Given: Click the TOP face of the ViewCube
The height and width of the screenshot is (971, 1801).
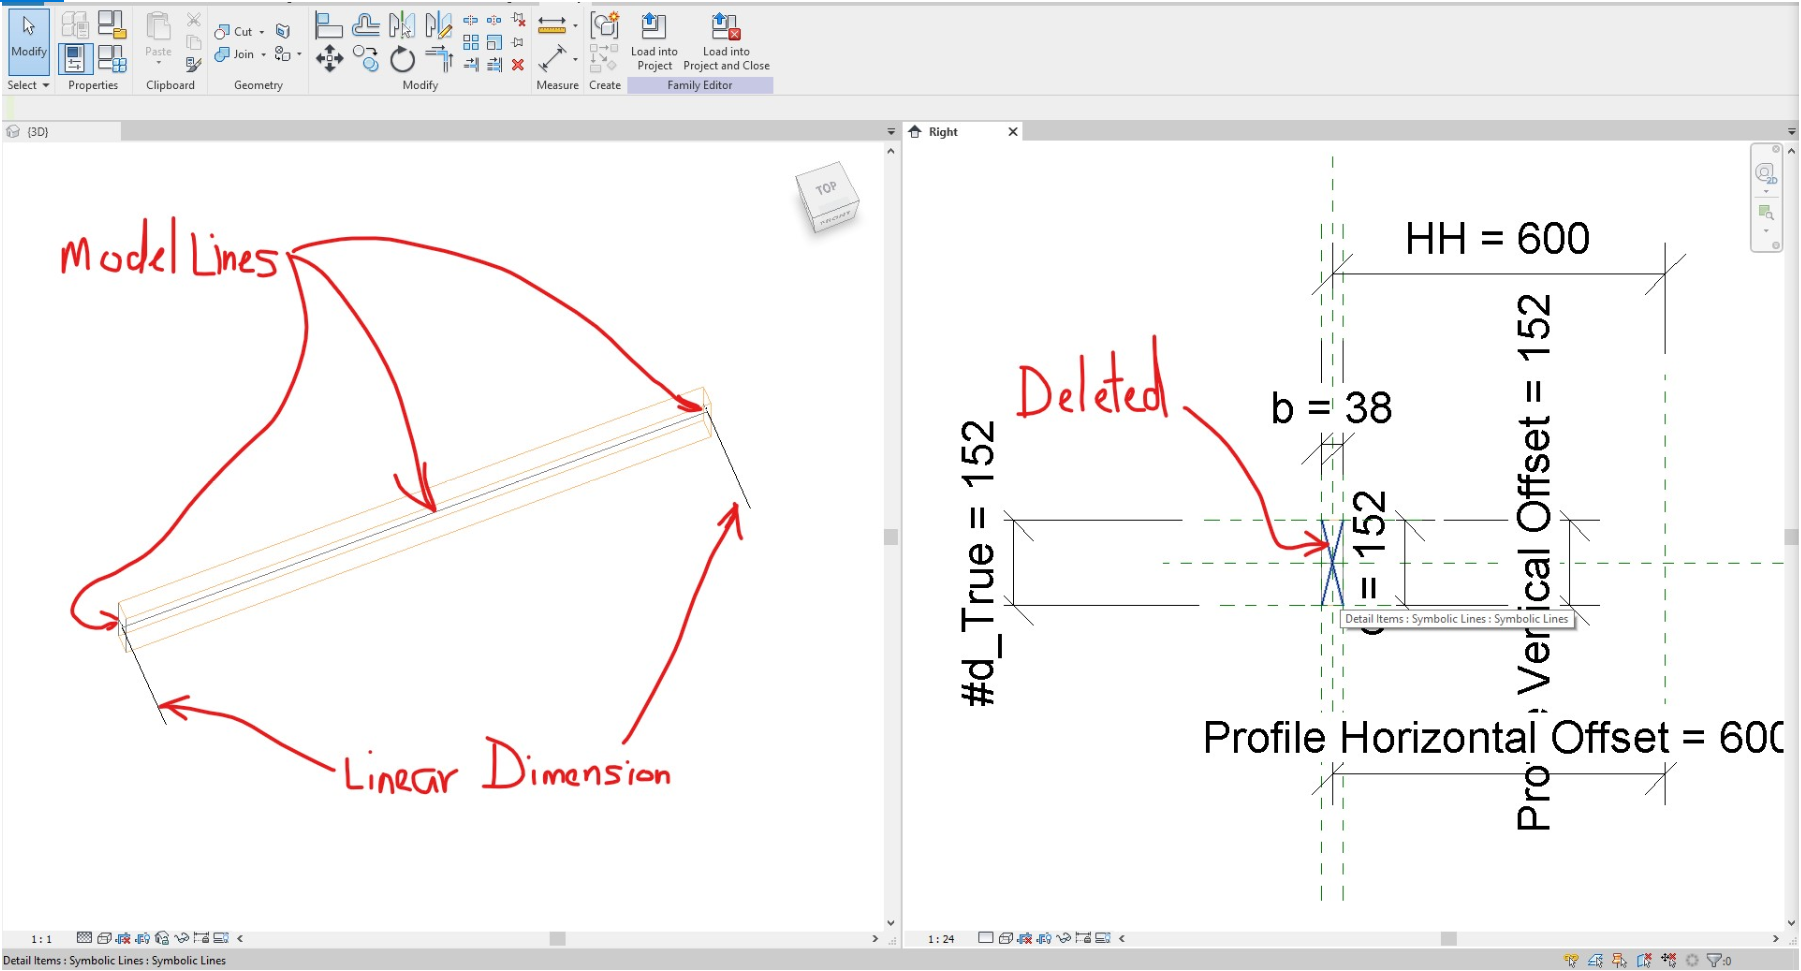Looking at the screenshot, I should click(827, 190).
